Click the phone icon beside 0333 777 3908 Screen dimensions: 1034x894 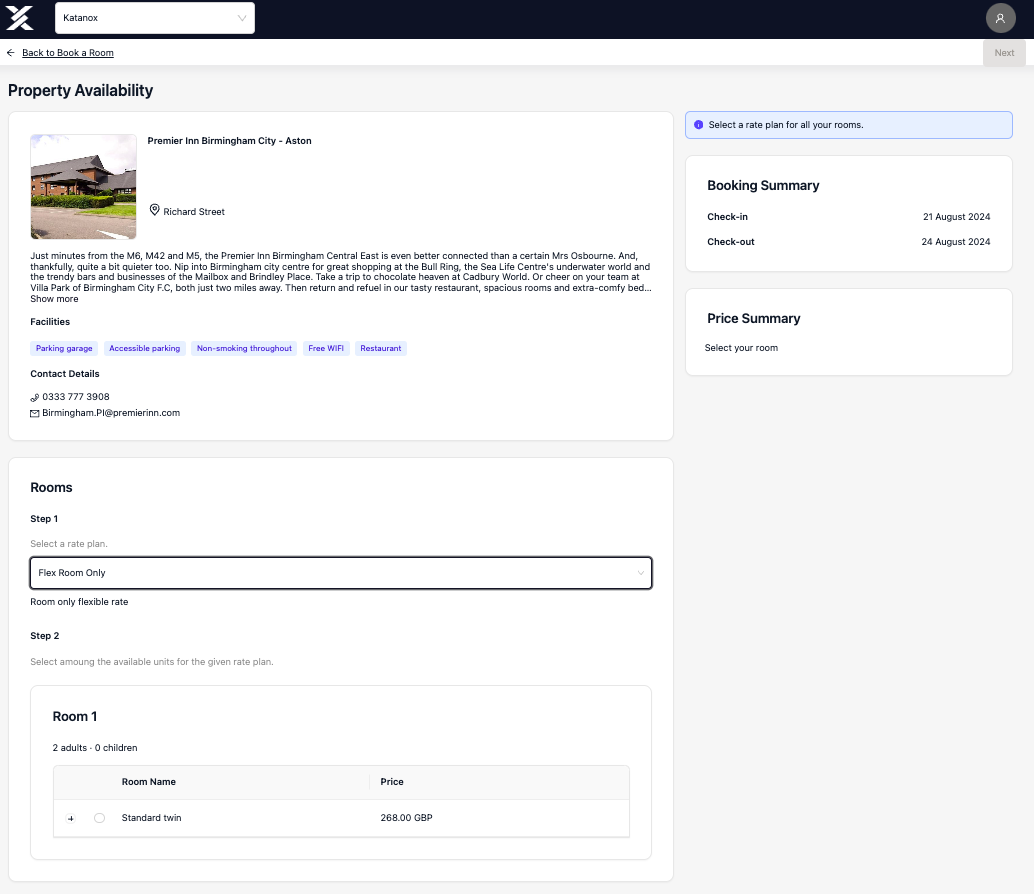[35, 398]
